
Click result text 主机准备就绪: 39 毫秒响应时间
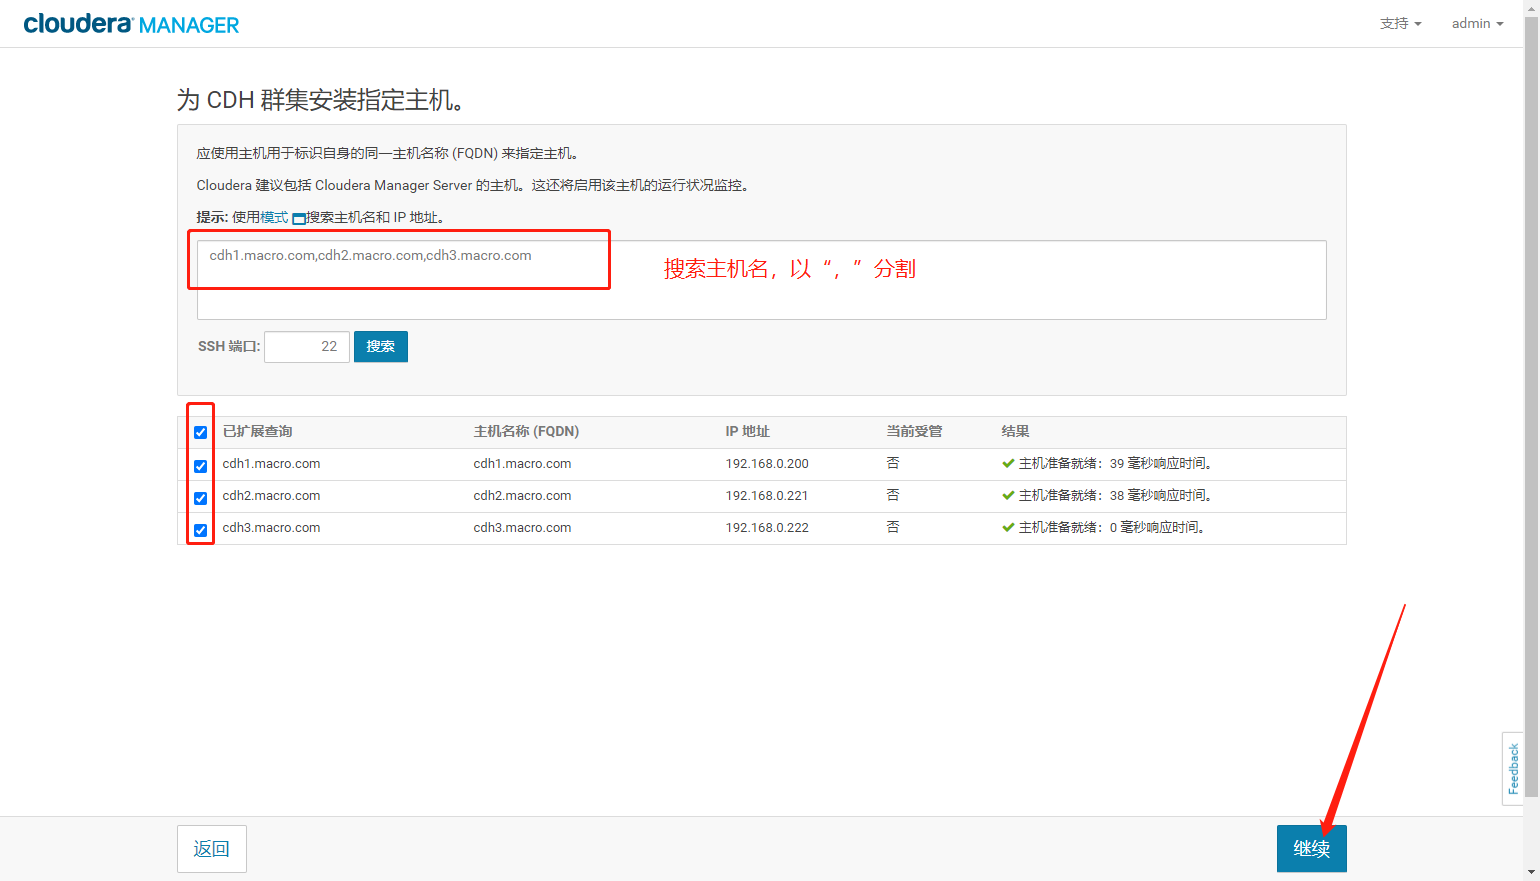(1115, 464)
